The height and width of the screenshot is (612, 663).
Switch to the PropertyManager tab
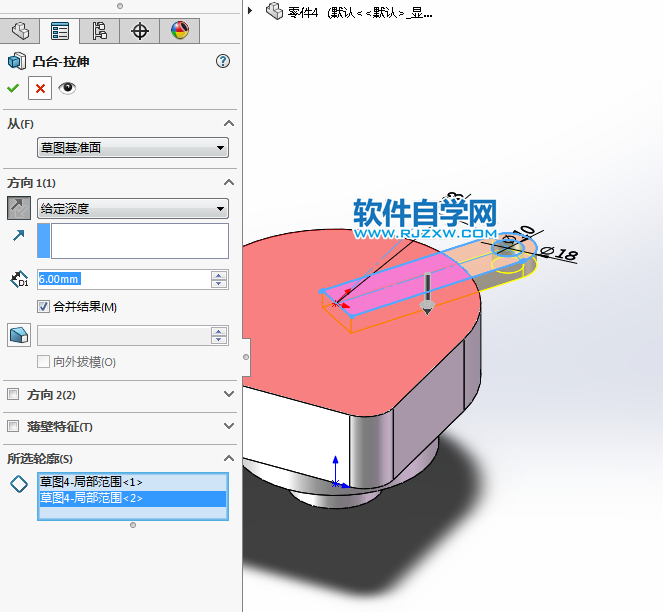click(60, 31)
